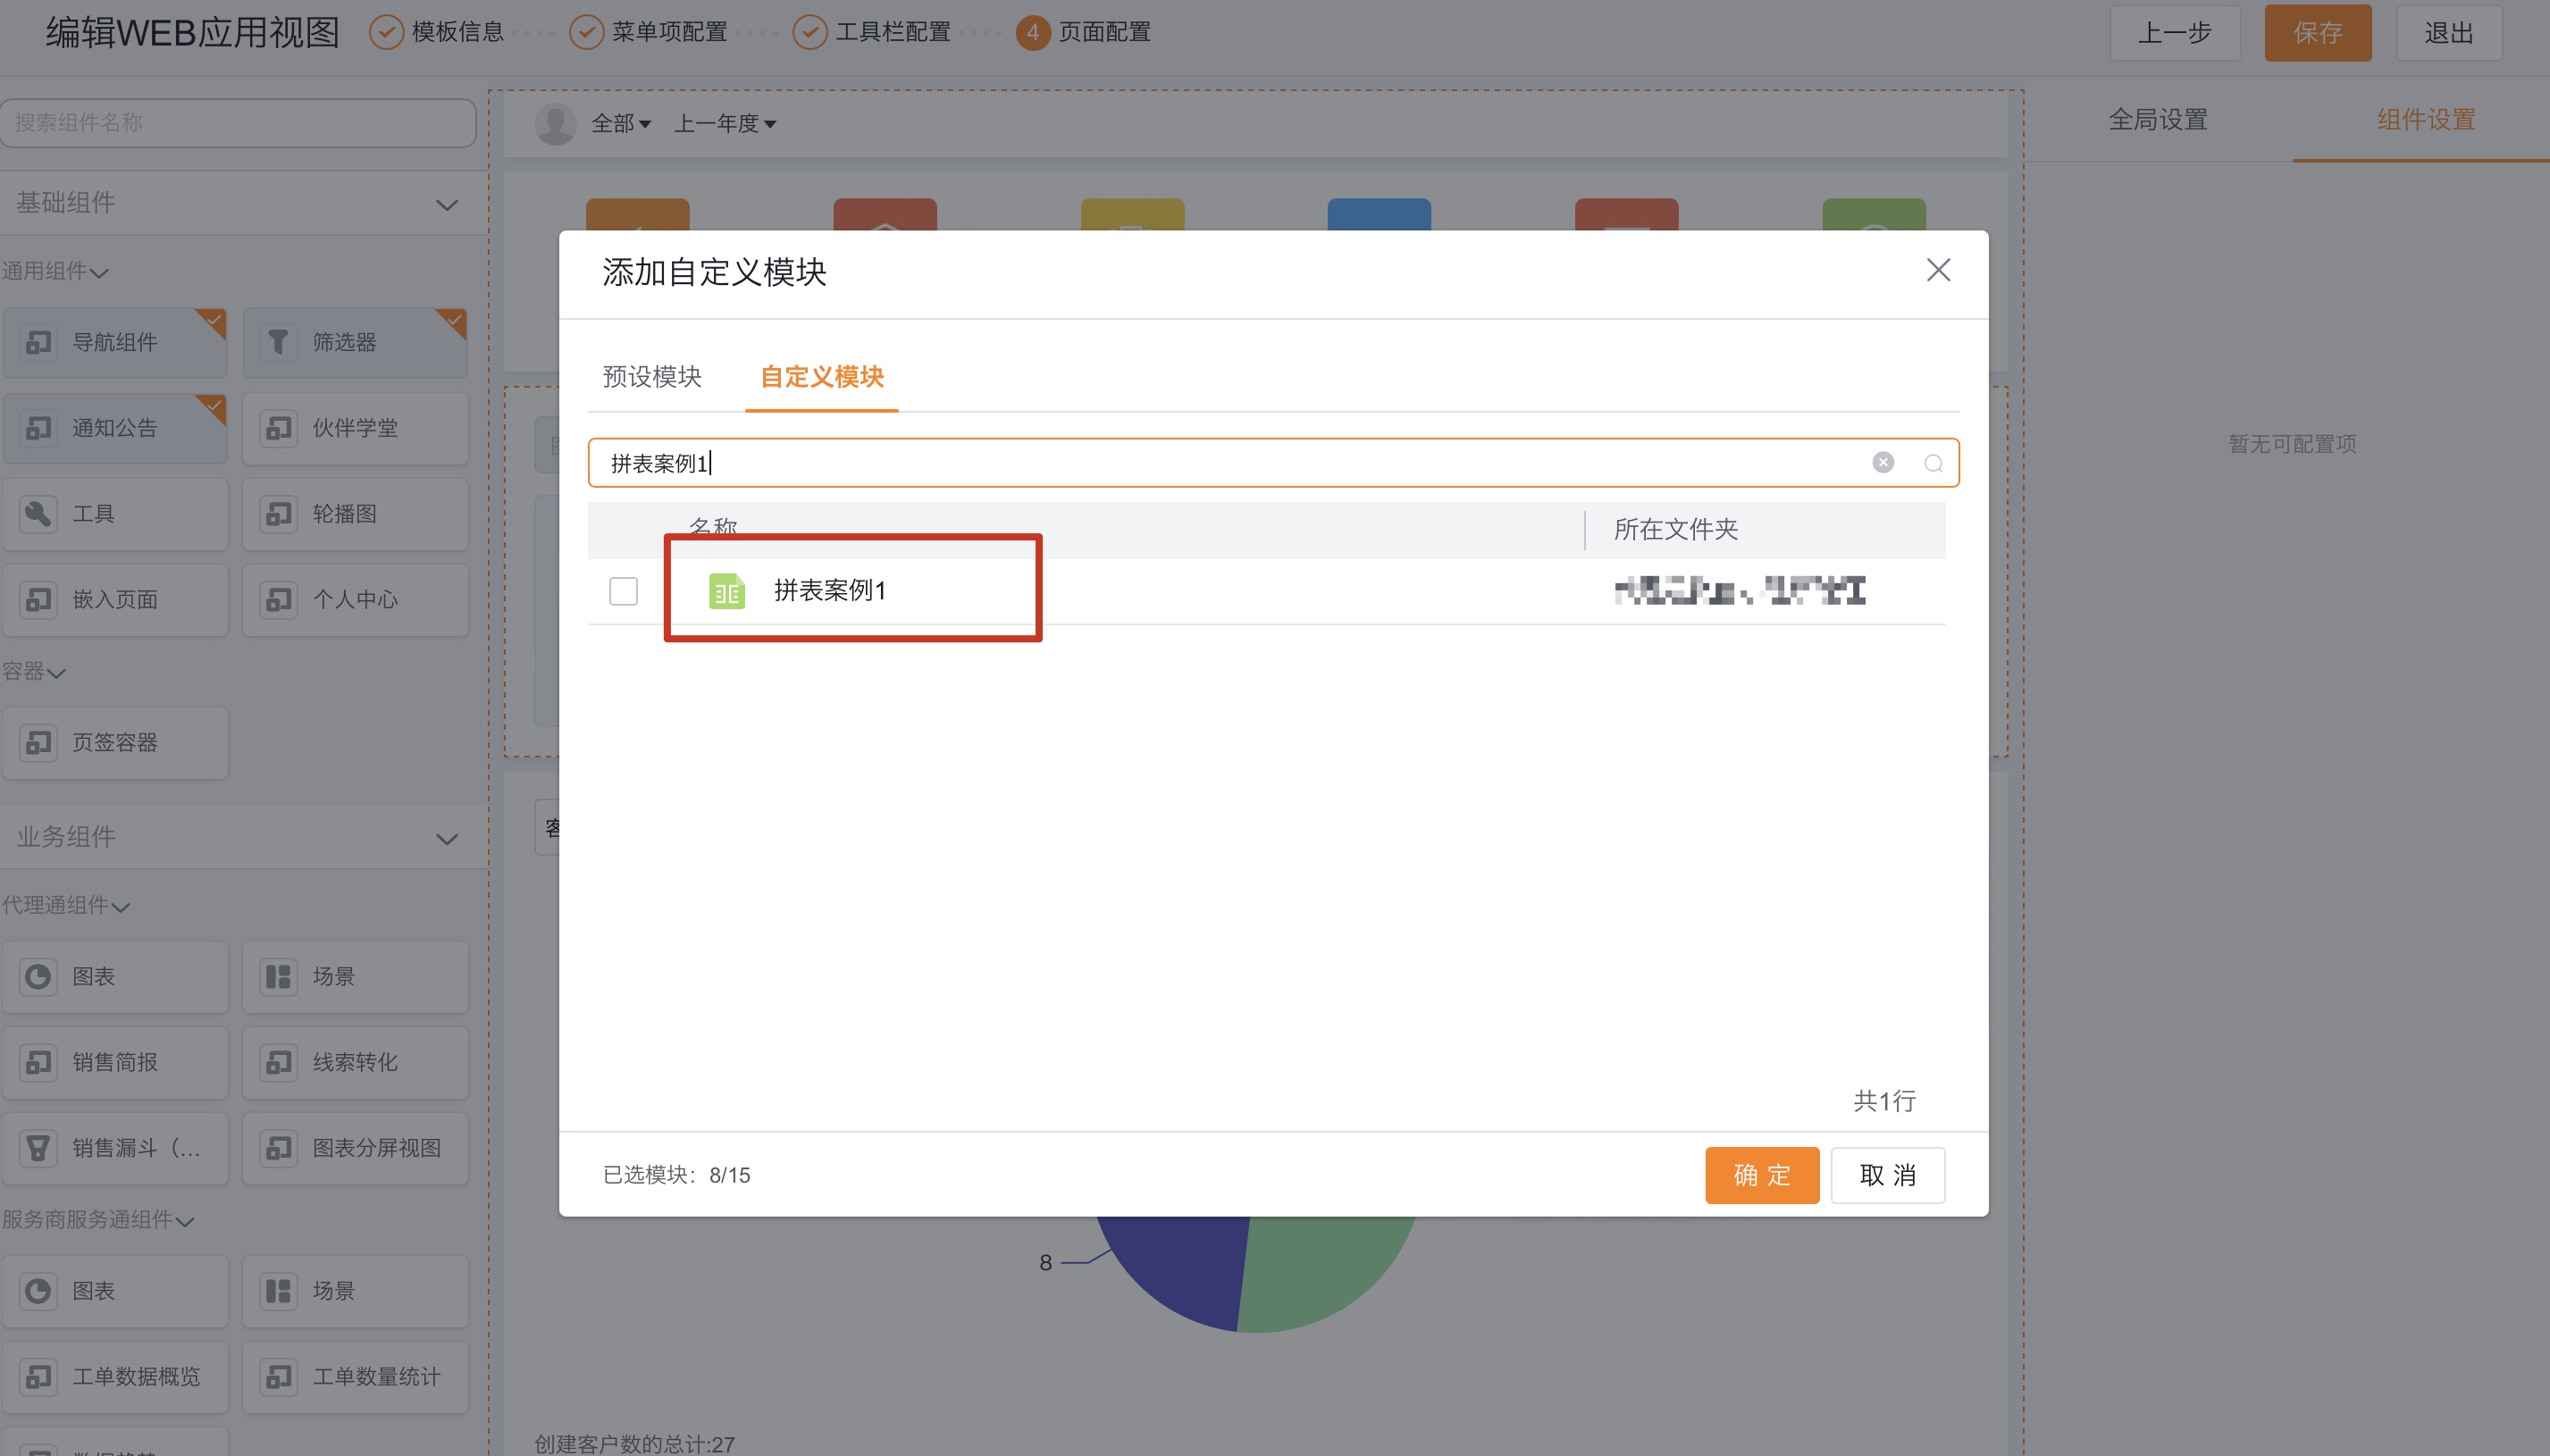Select the 销售漏斗 sales funnel icon
Viewport: 2550px width, 1456px height.
click(x=37, y=1148)
